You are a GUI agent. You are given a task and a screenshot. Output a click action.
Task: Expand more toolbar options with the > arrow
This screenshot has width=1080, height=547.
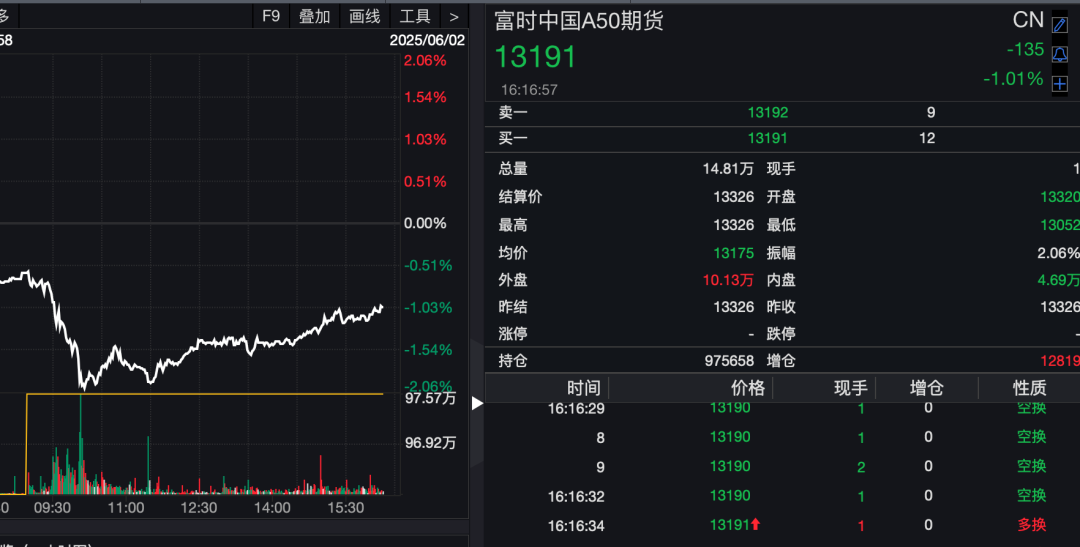[454, 16]
